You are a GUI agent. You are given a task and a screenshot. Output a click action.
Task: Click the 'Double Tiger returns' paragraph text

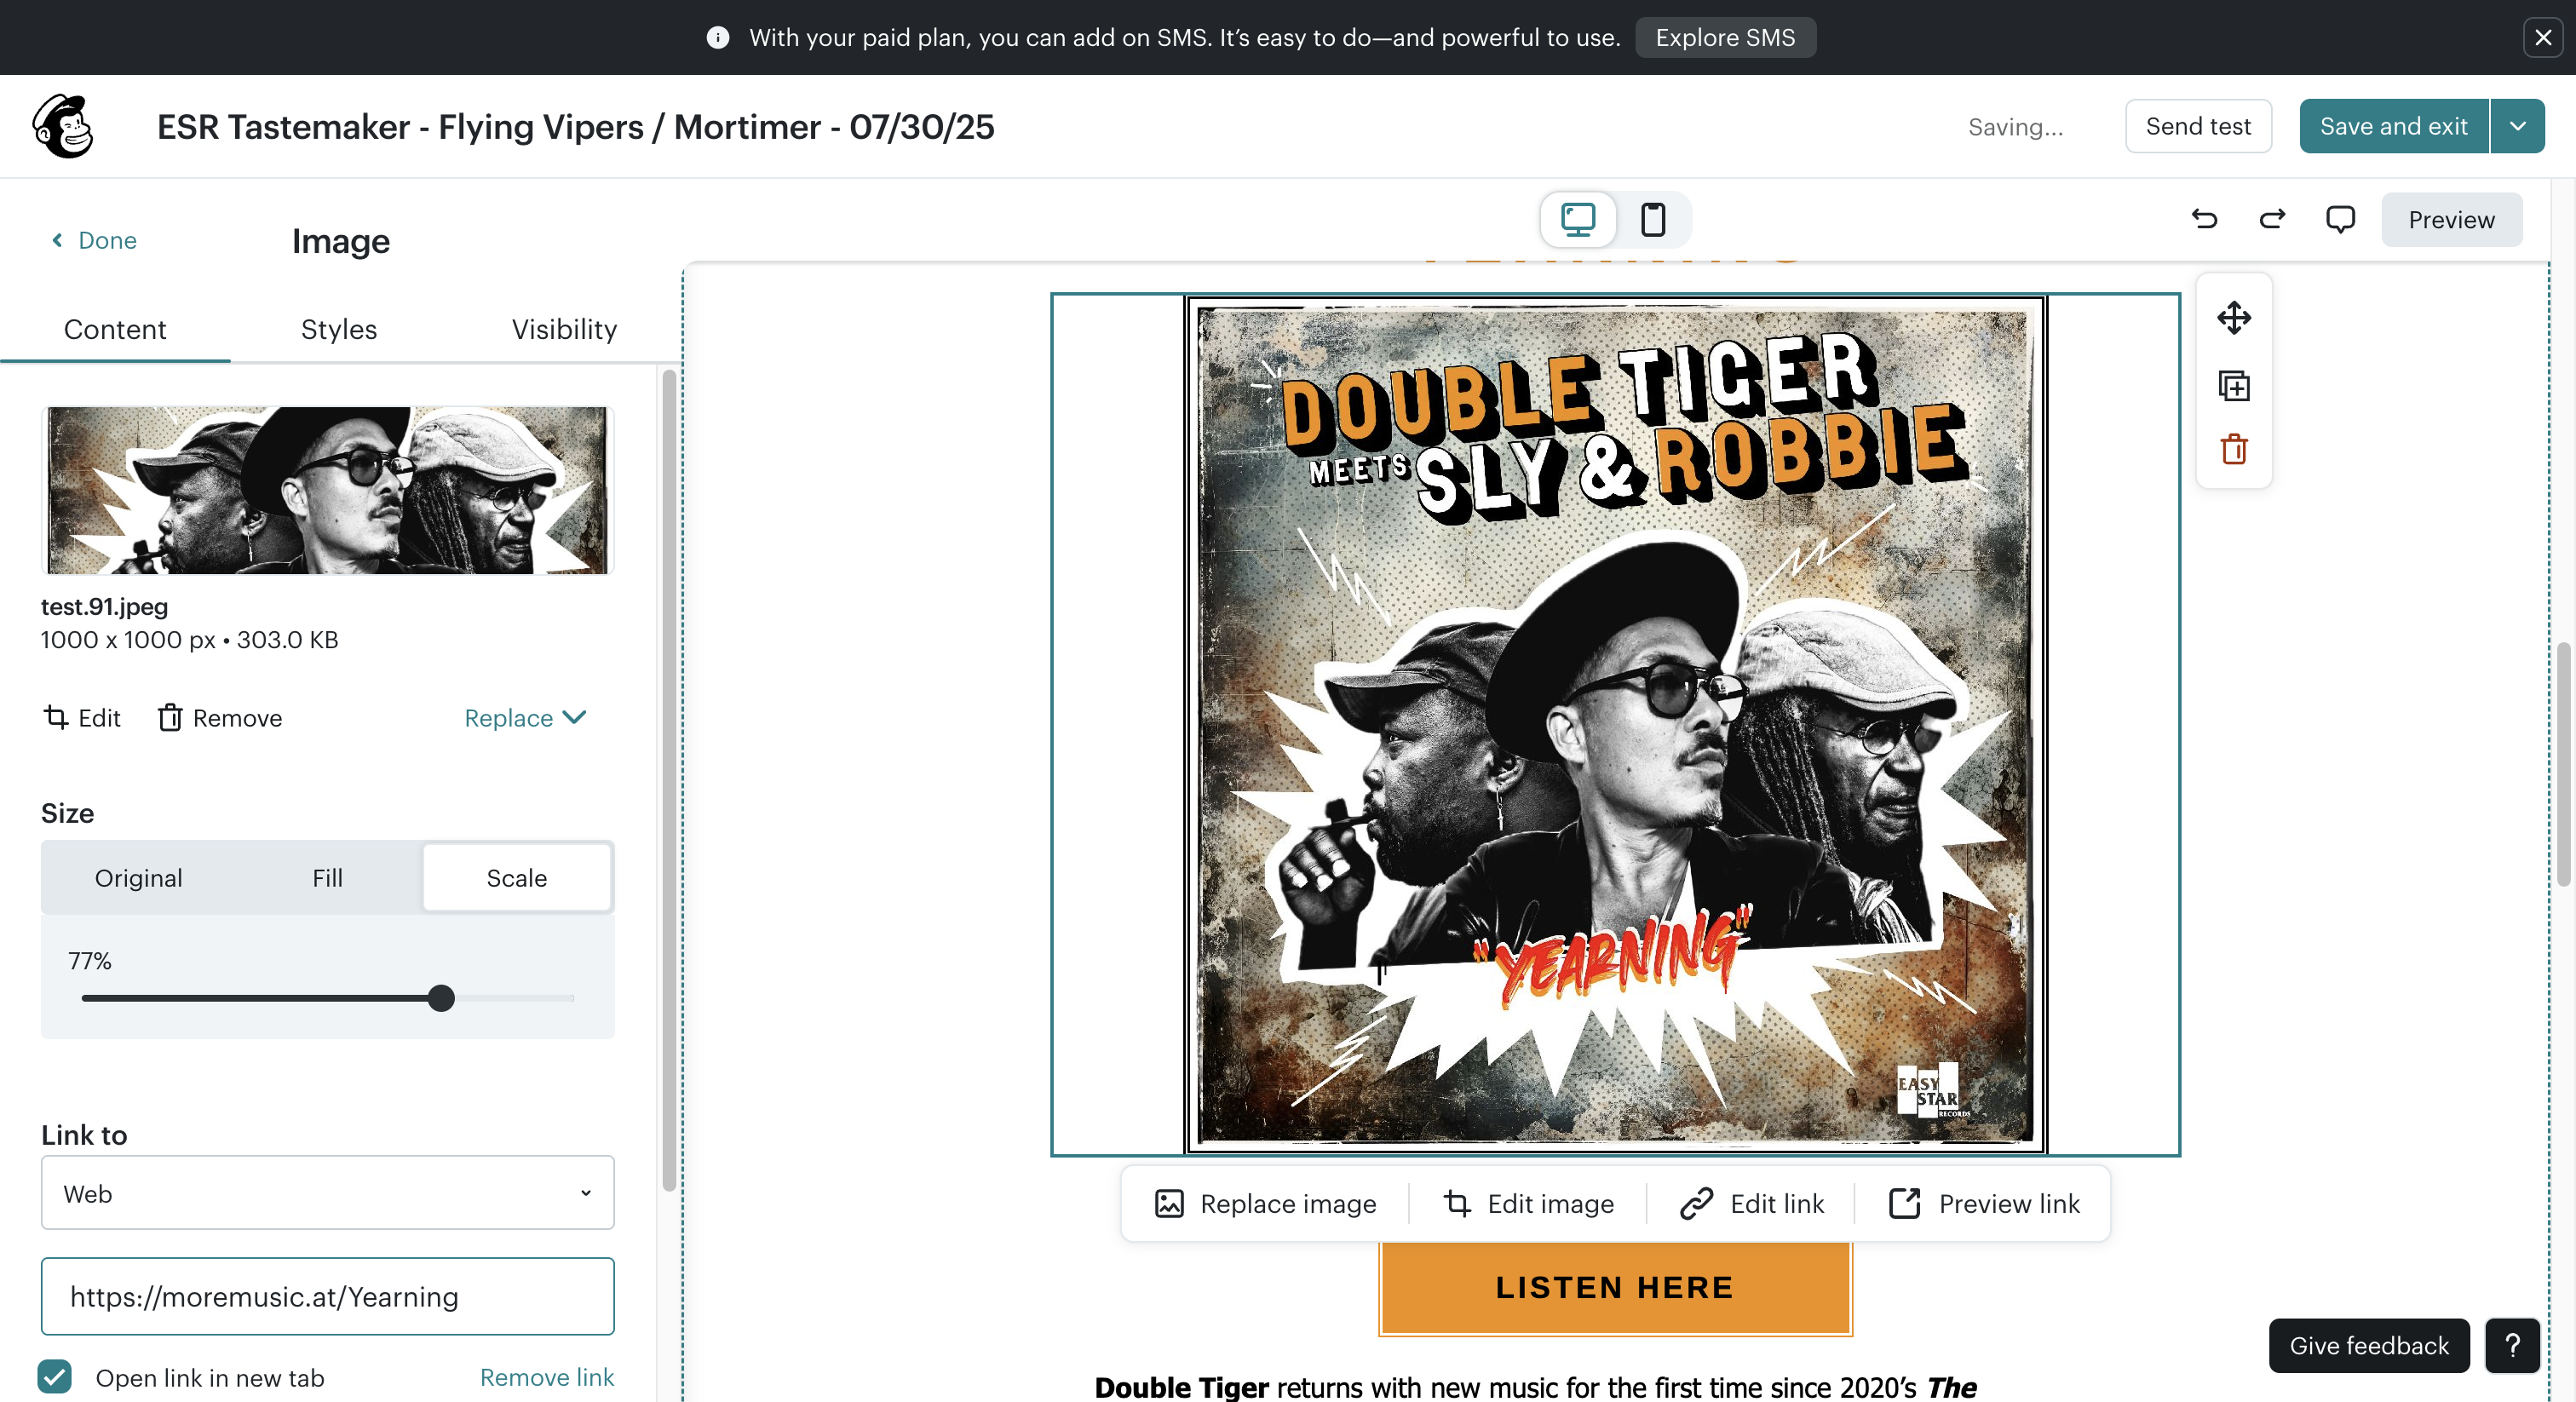(x=1535, y=1387)
